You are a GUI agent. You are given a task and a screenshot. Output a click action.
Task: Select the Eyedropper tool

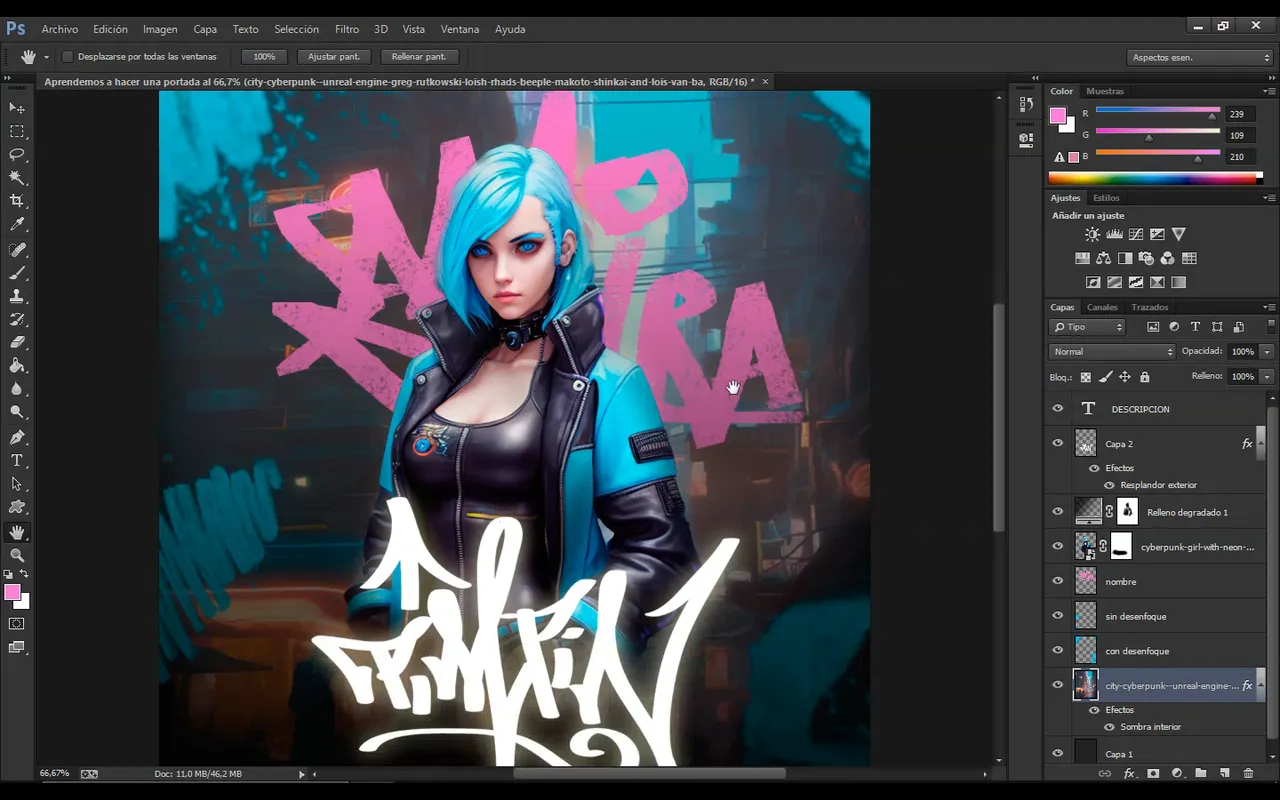(x=17, y=225)
